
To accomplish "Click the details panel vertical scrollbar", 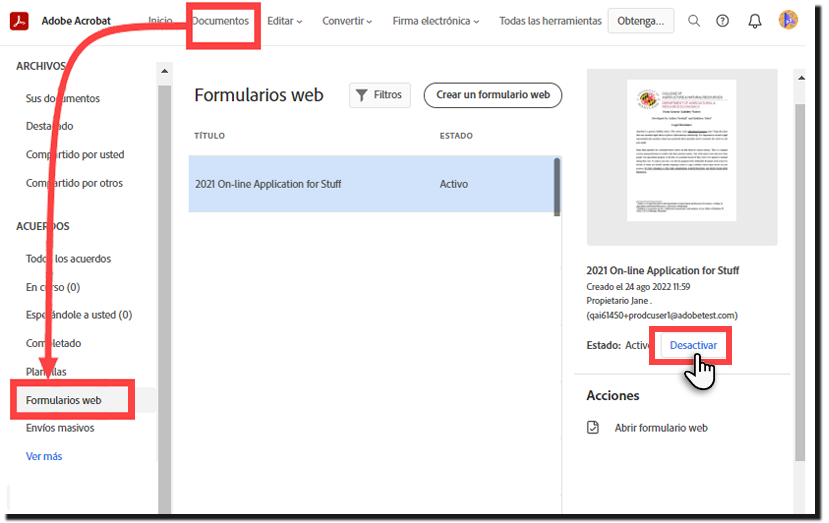I will pos(800,282).
